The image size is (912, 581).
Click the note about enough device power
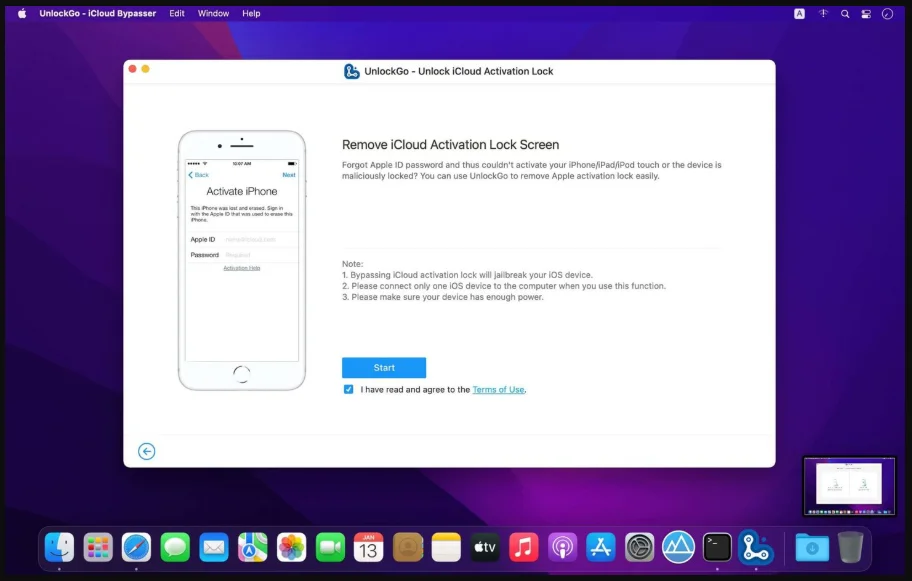click(443, 297)
